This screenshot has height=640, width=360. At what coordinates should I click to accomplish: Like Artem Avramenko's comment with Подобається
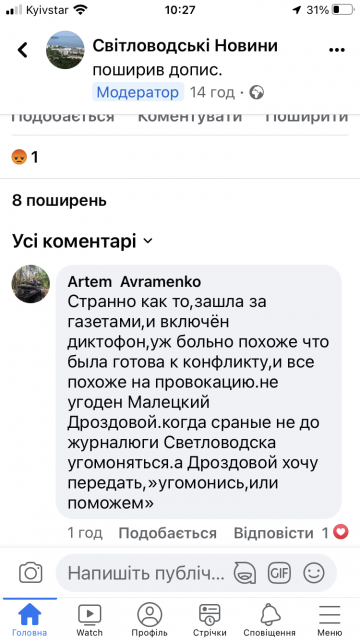(167, 533)
